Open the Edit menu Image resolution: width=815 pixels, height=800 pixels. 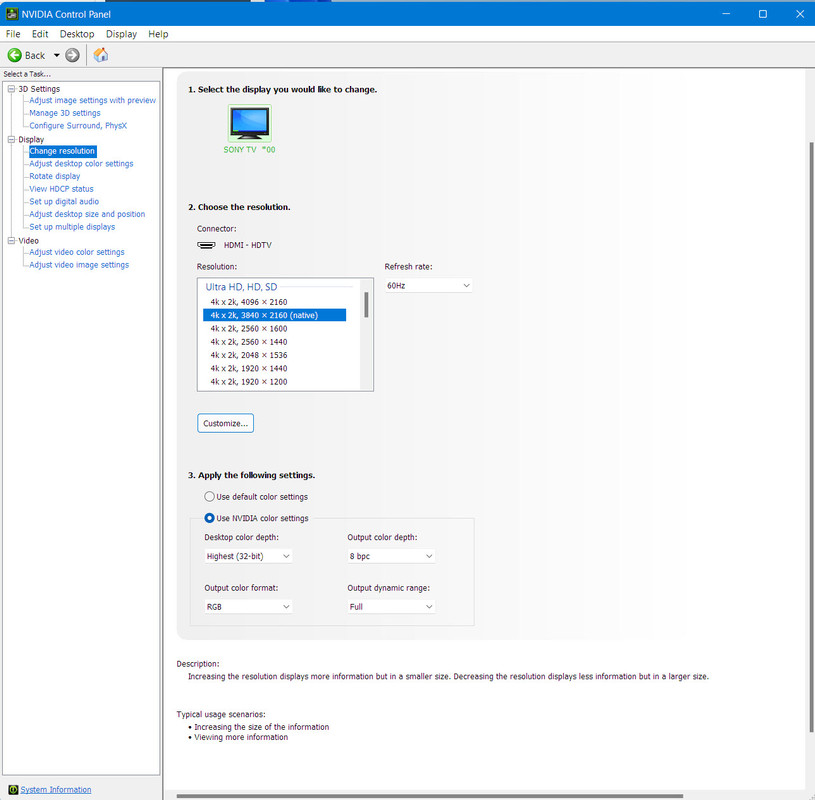tap(40, 34)
